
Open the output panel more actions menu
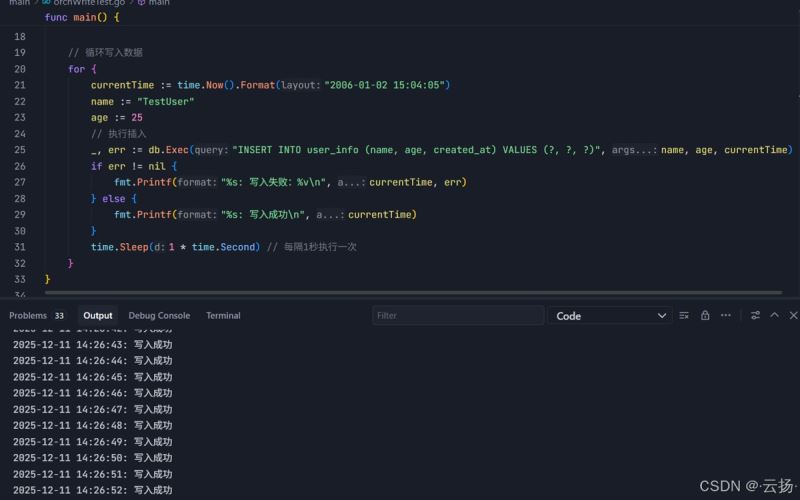coord(726,316)
